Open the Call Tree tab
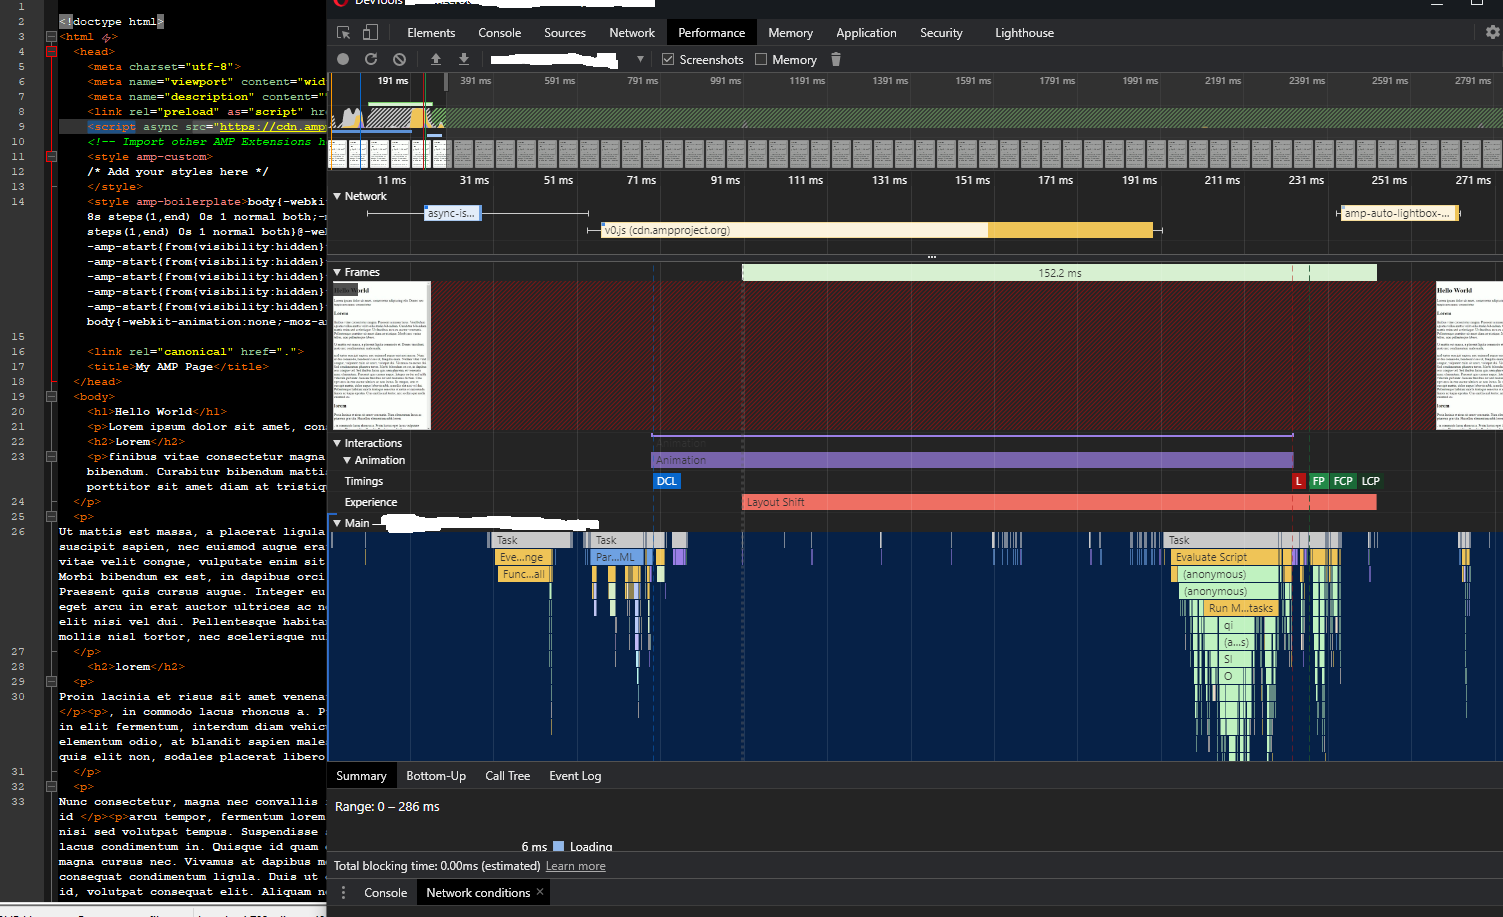The image size is (1503, 917). (x=507, y=776)
